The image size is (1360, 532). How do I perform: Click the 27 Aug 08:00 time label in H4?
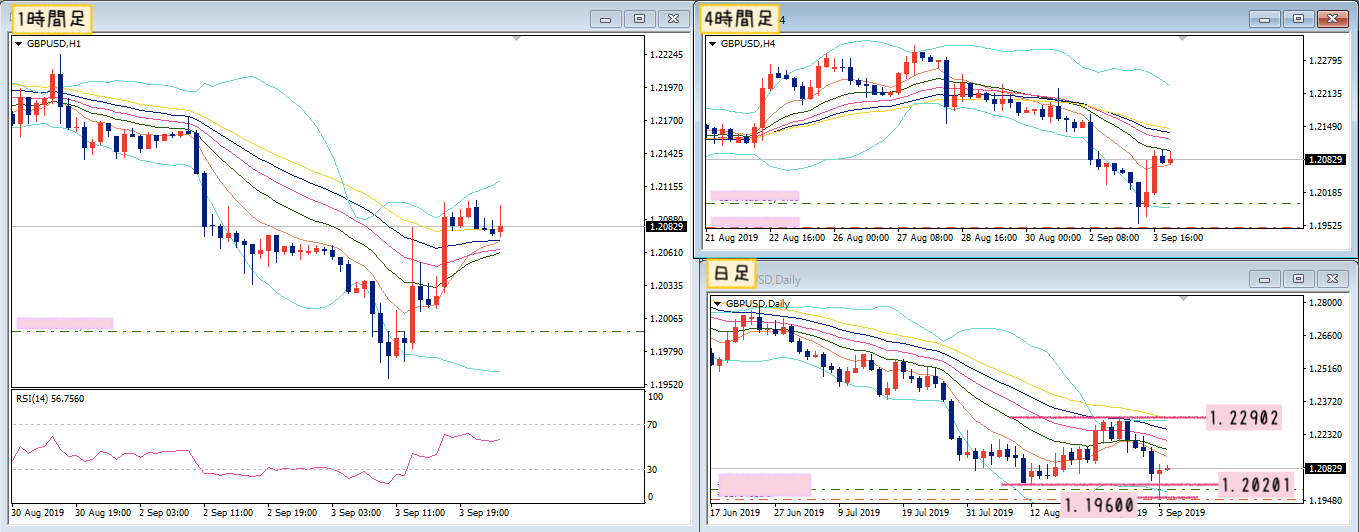click(925, 238)
